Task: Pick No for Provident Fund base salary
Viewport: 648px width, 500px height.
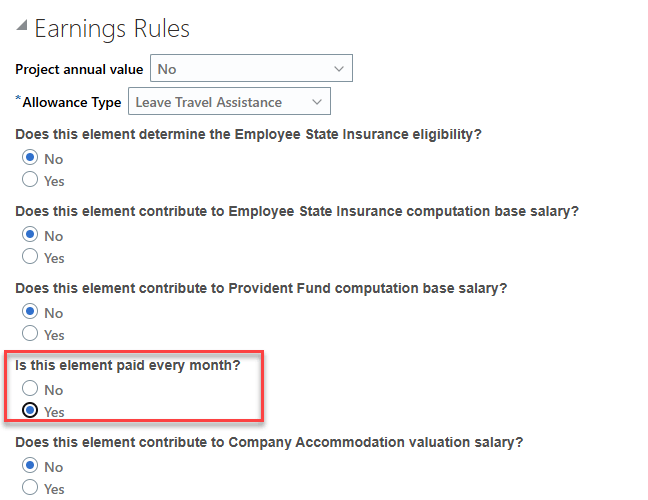Action: pyautogui.click(x=30, y=313)
